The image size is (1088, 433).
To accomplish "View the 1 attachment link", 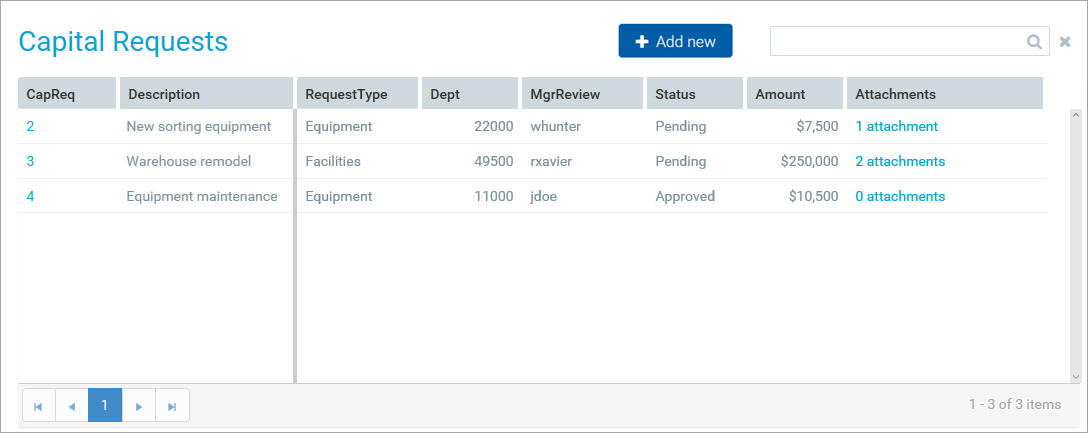I will click(x=896, y=127).
